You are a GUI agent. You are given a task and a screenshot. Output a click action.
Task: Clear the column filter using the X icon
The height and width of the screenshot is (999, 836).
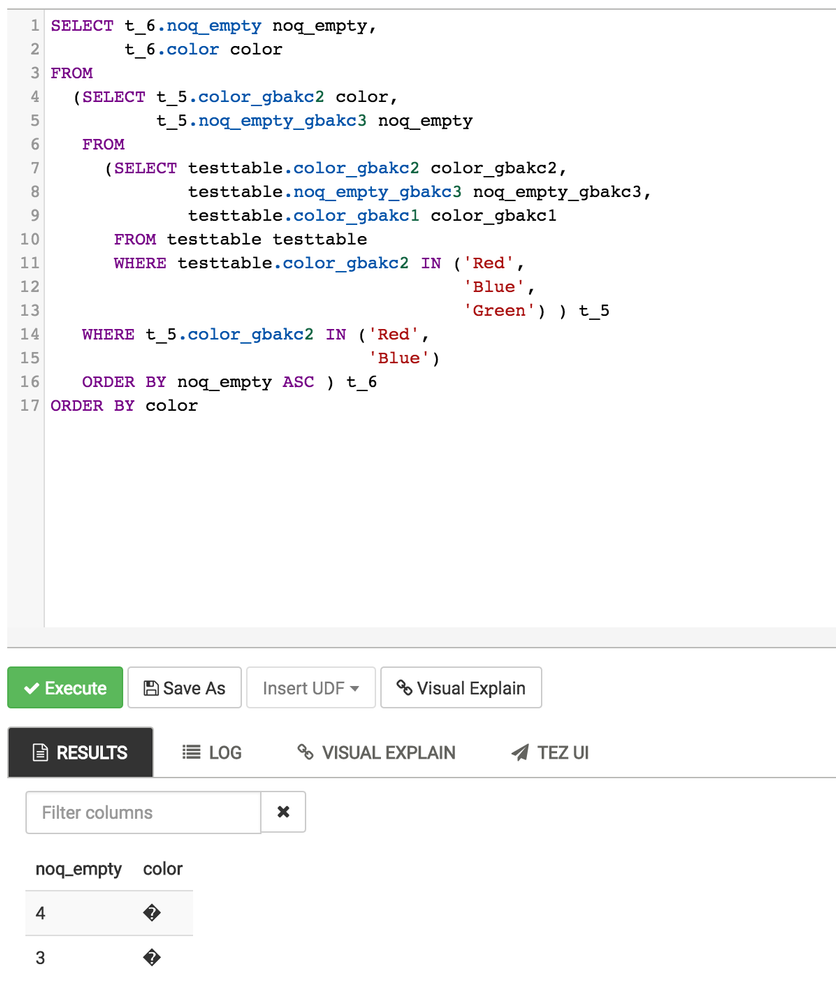pos(283,812)
